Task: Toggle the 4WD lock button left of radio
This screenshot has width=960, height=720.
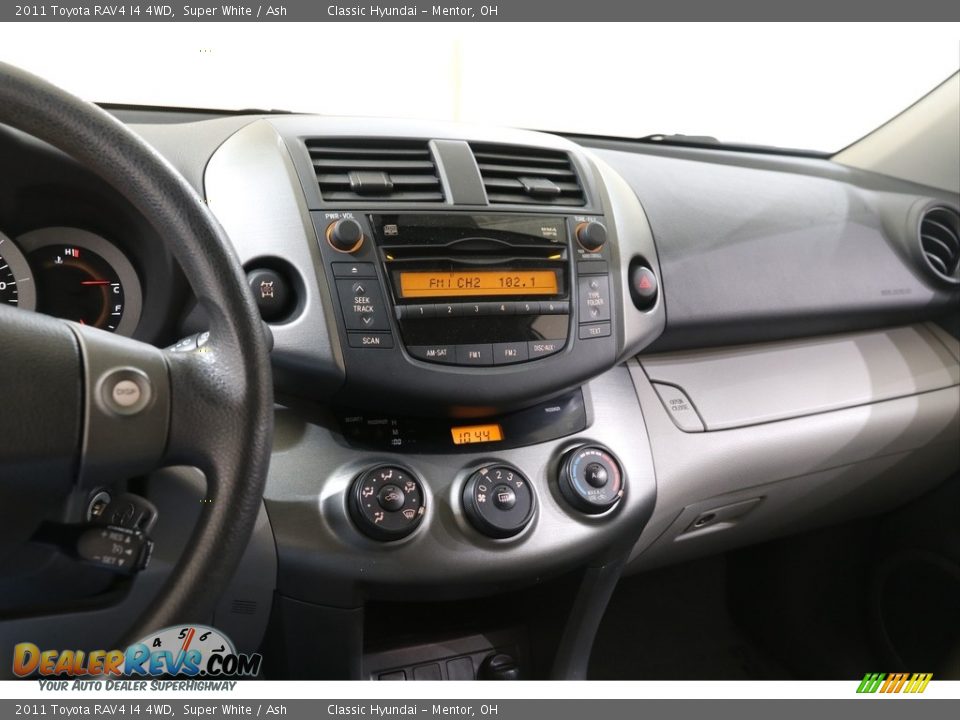Action: coord(267,290)
